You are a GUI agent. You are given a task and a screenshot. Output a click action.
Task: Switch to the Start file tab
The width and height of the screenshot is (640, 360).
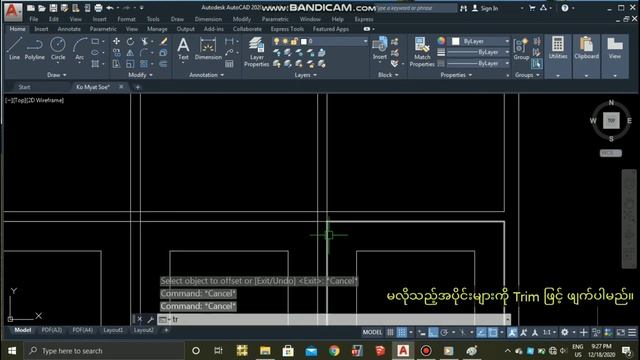pos(24,87)
